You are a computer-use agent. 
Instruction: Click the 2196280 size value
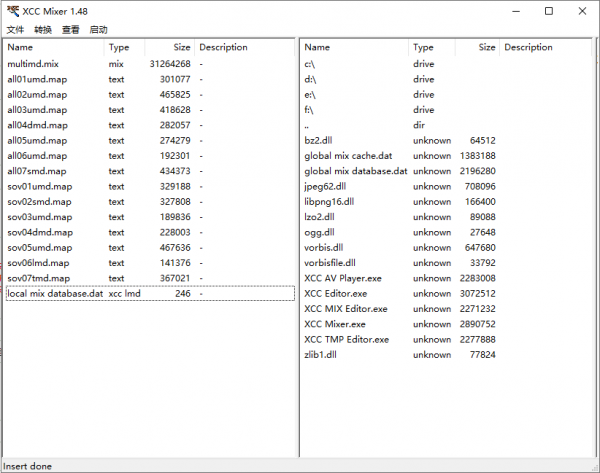pos(478,171)
